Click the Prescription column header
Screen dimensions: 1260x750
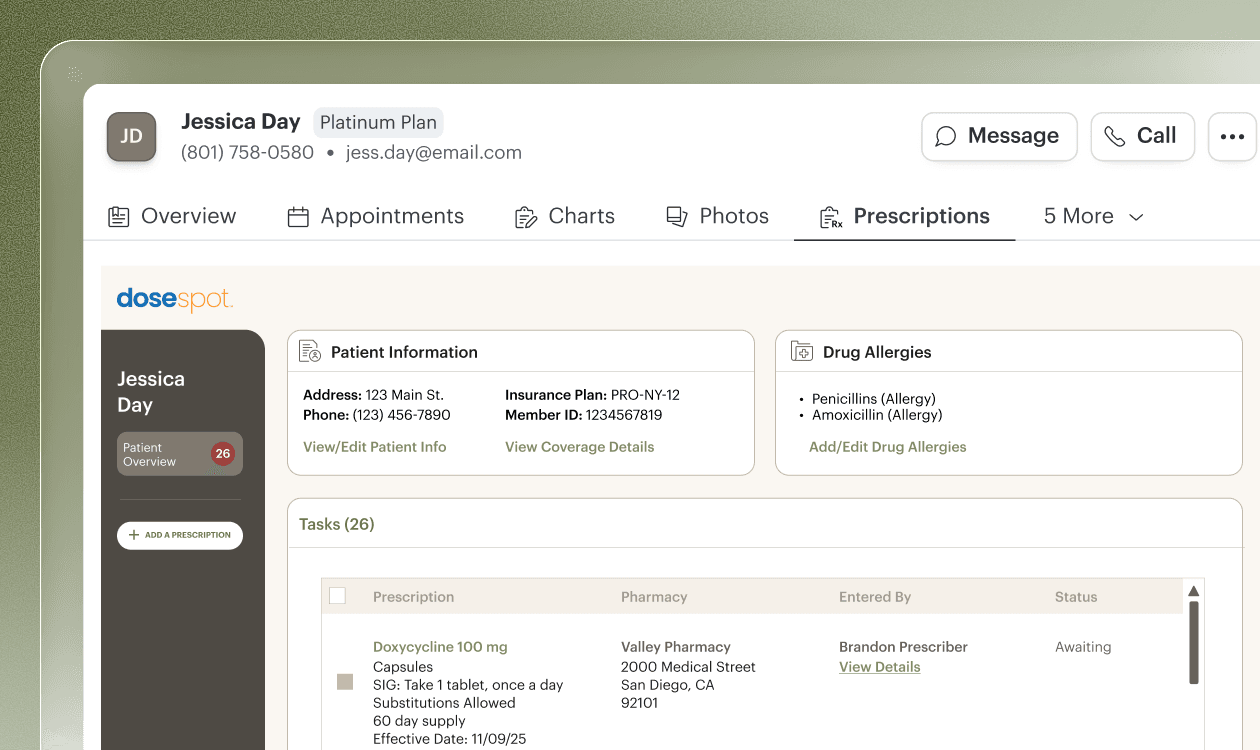tap(414, 597)
